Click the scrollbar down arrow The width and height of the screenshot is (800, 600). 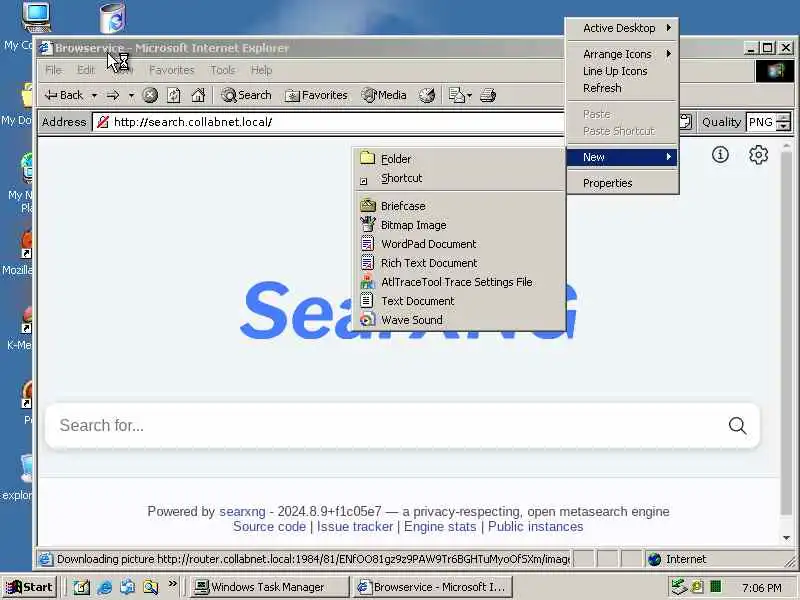point(786,538)
